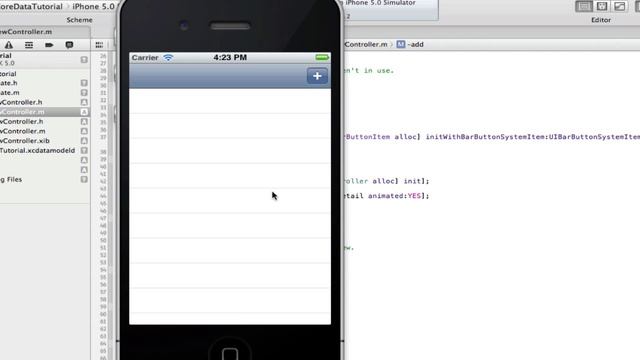Select the 'g Files' group in navigator

pos(11,180)
